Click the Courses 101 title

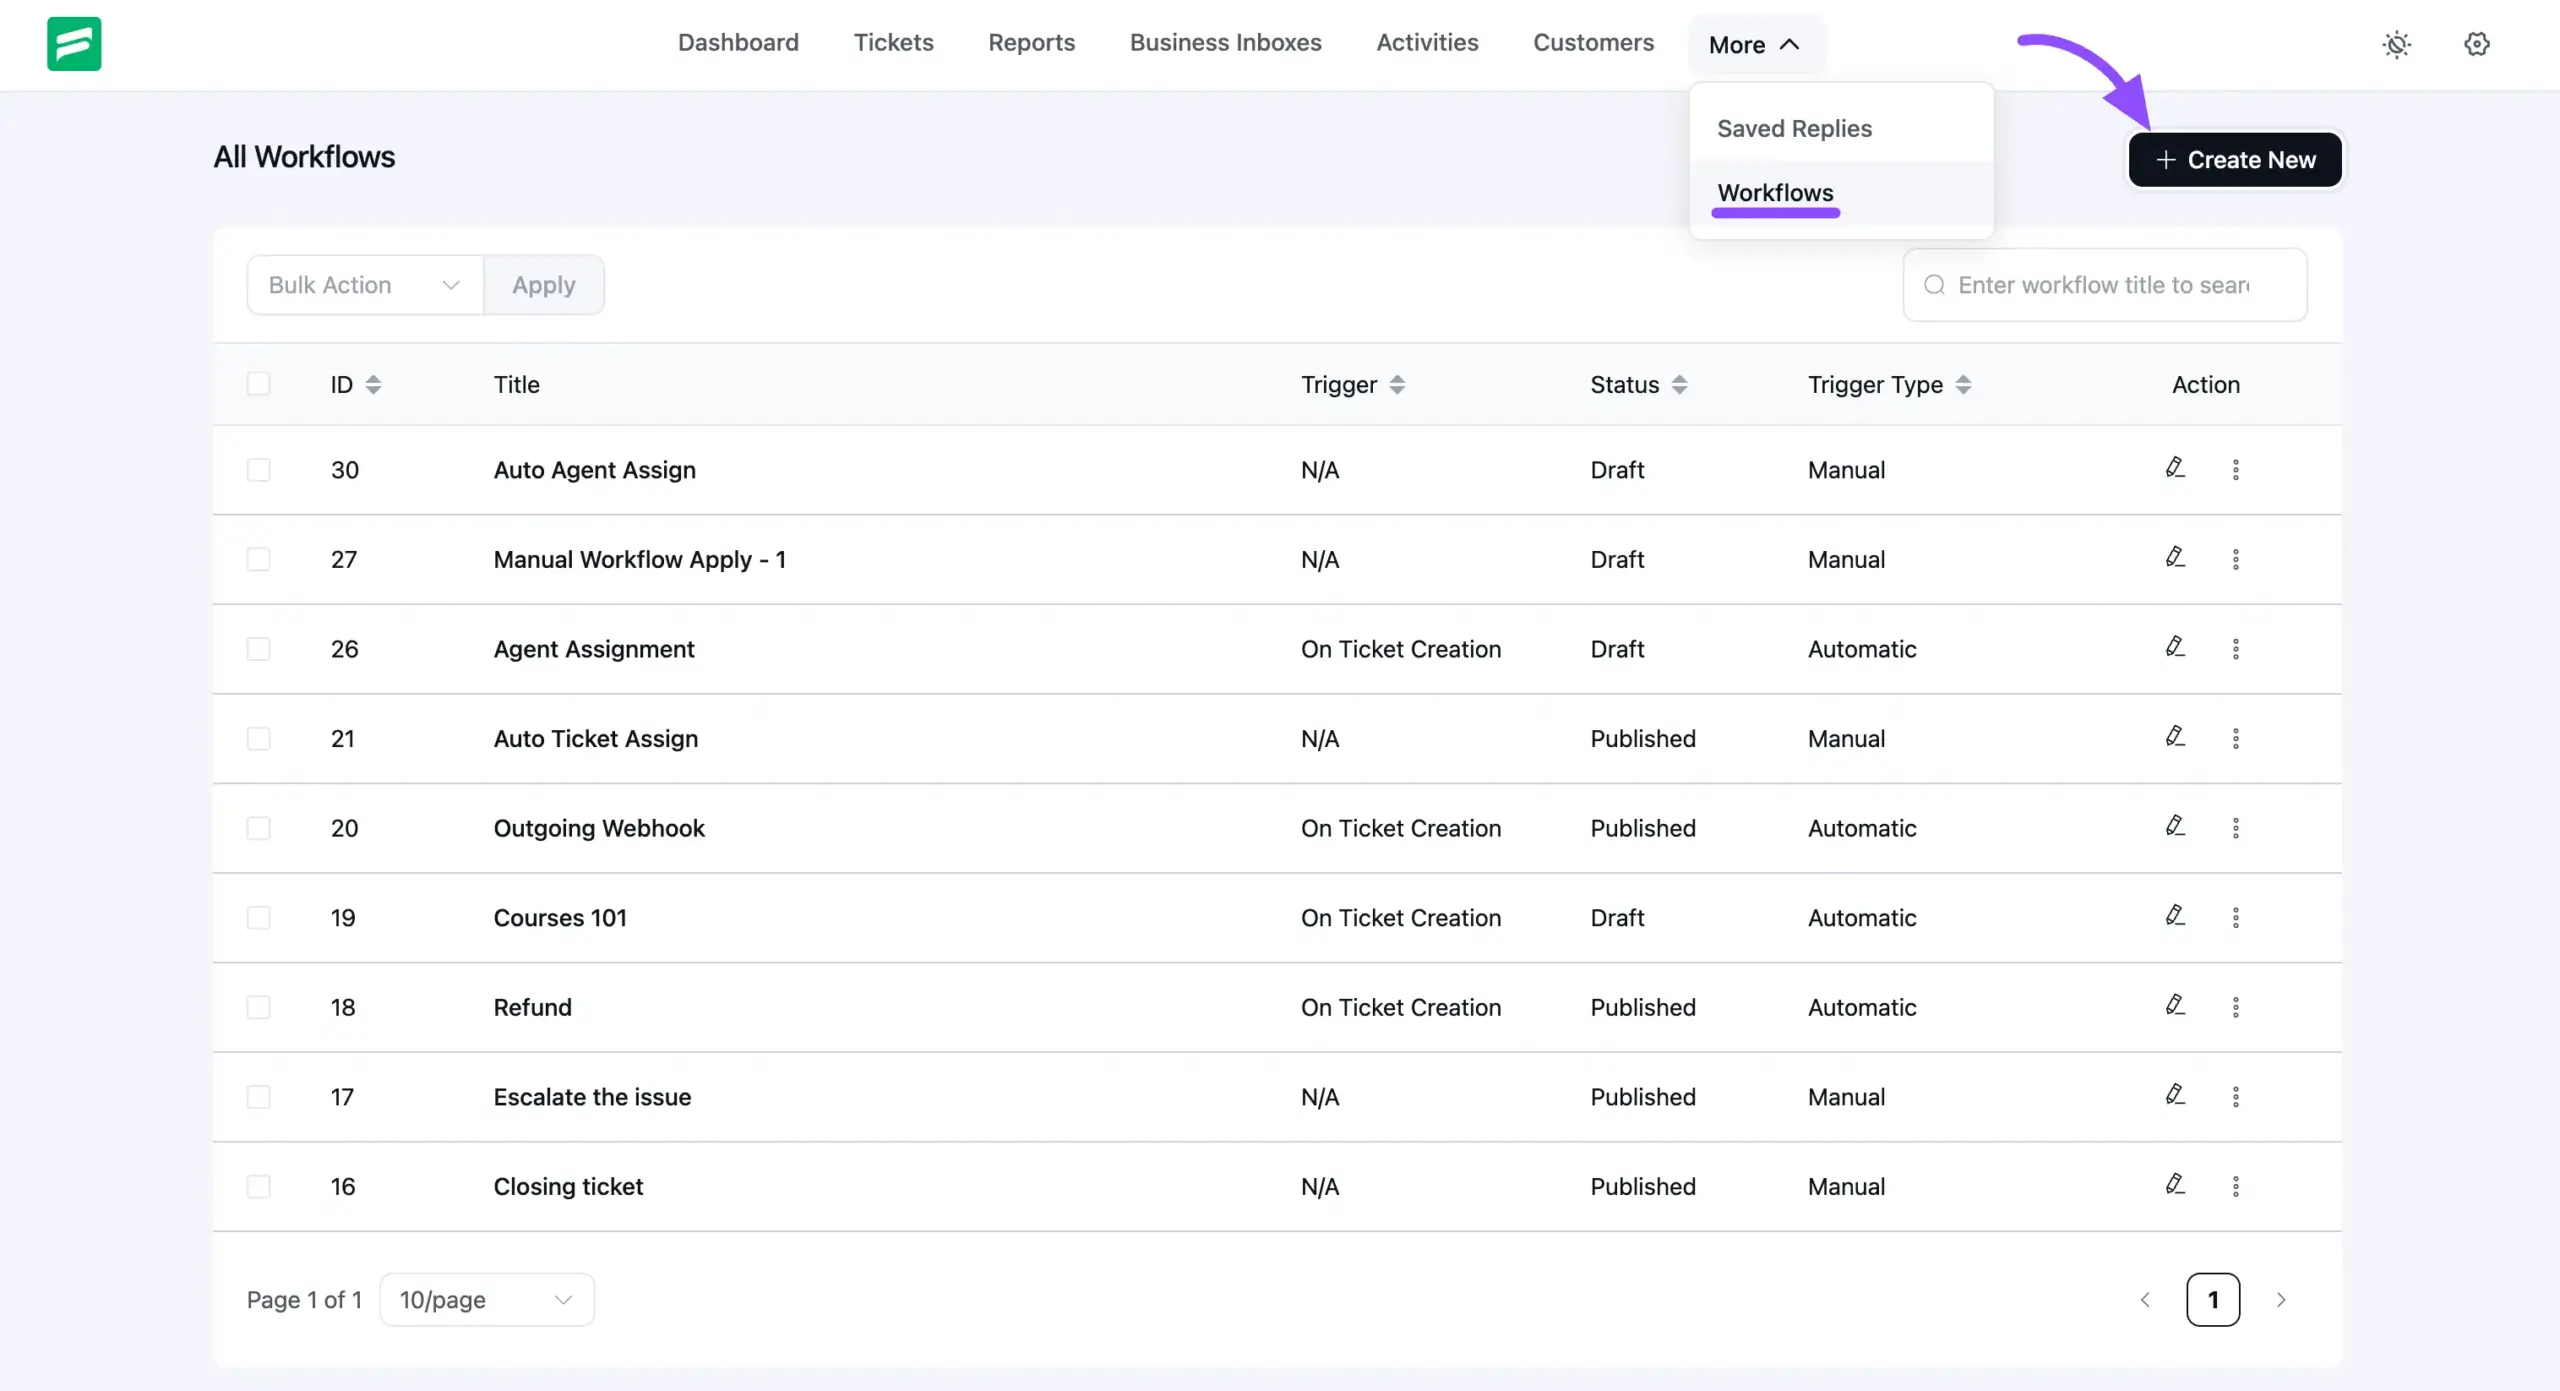pos(560,918)
